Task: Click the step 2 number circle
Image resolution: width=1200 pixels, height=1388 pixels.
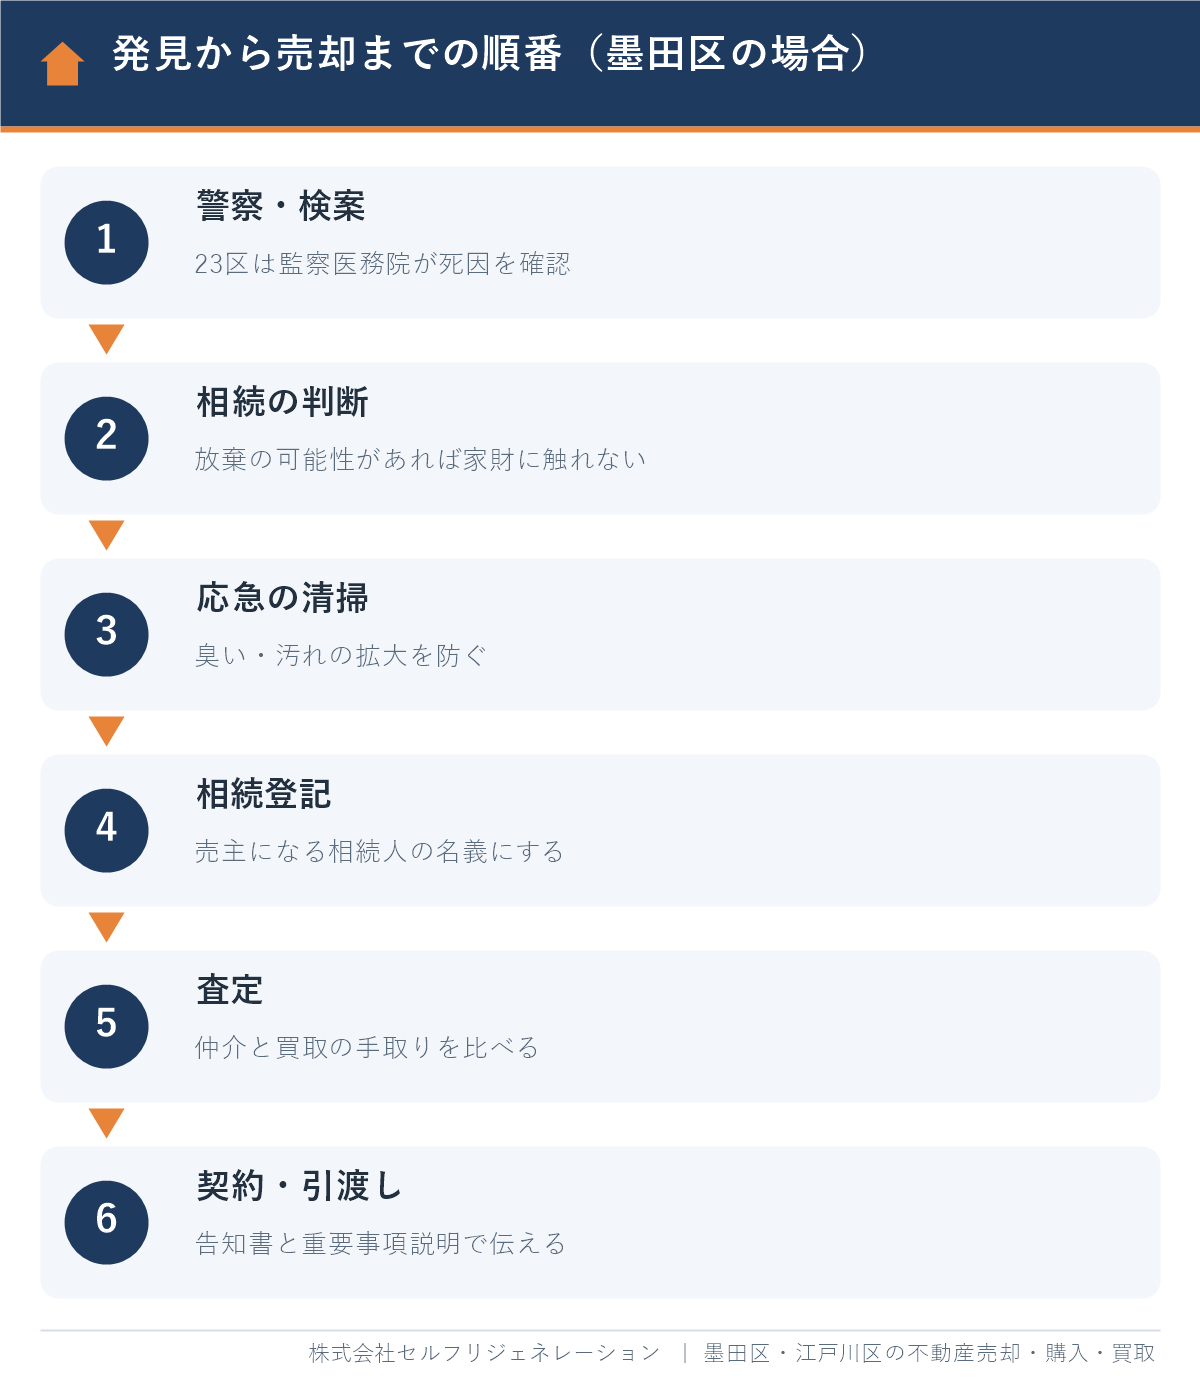Action: 106,438
